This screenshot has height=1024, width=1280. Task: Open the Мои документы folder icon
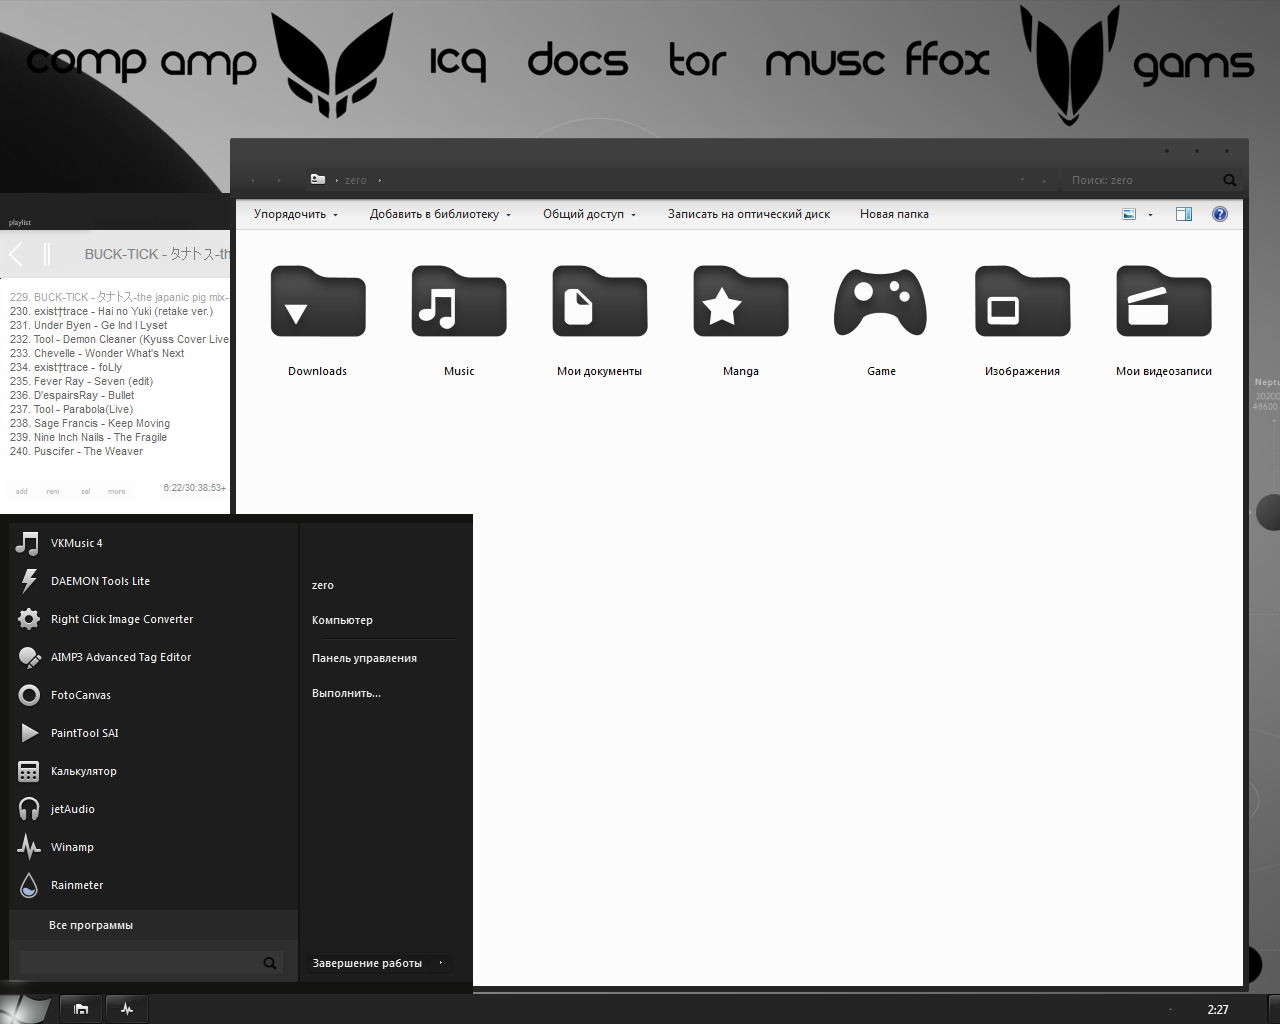pyautogui.click(x=600, y=302)
